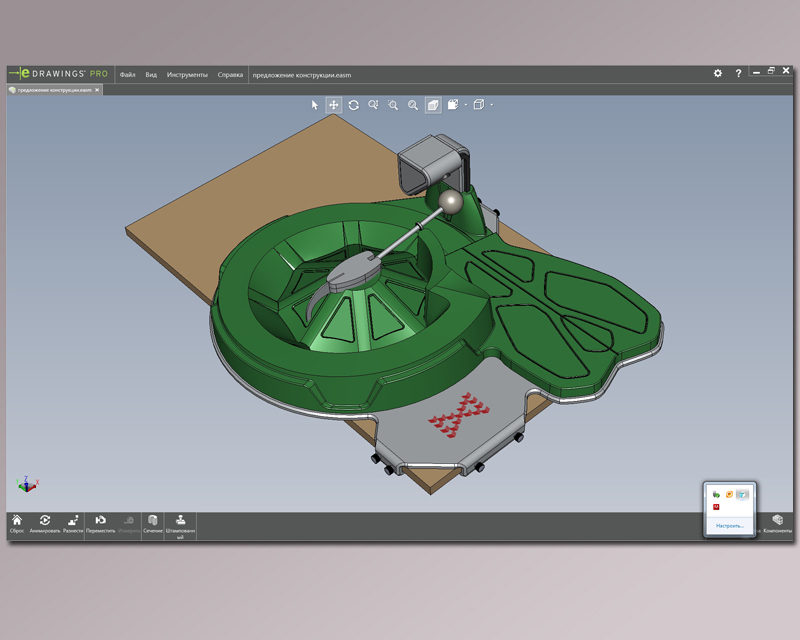The image size is (800, 640).
Task: Click the highlighted blue tray icon
Action: (743, 494)
